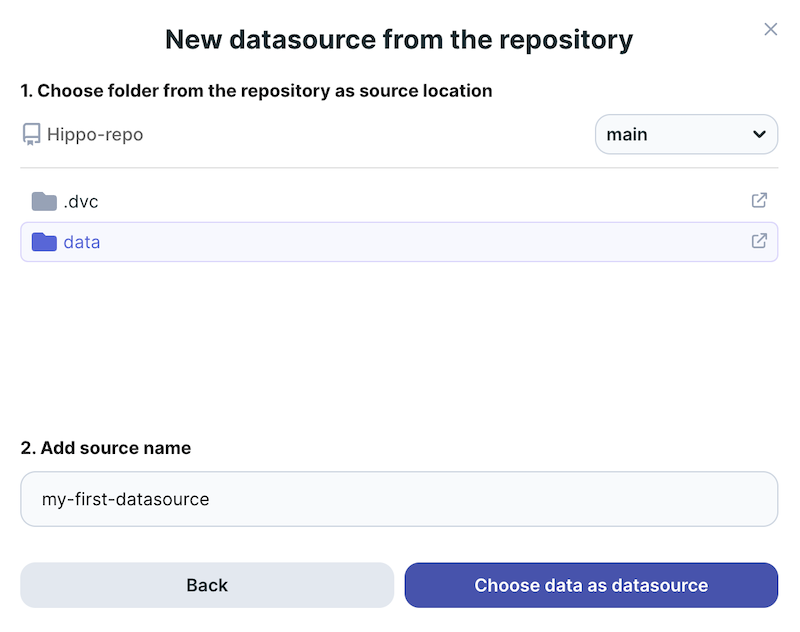
Task: Click the empty area below the folder list
Action: click(399, 340)
